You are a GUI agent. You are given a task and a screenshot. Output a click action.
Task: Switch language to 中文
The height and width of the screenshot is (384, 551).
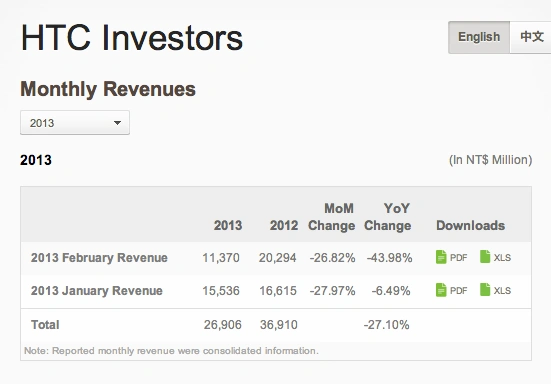pyautogui.click(x=531, y=37)
